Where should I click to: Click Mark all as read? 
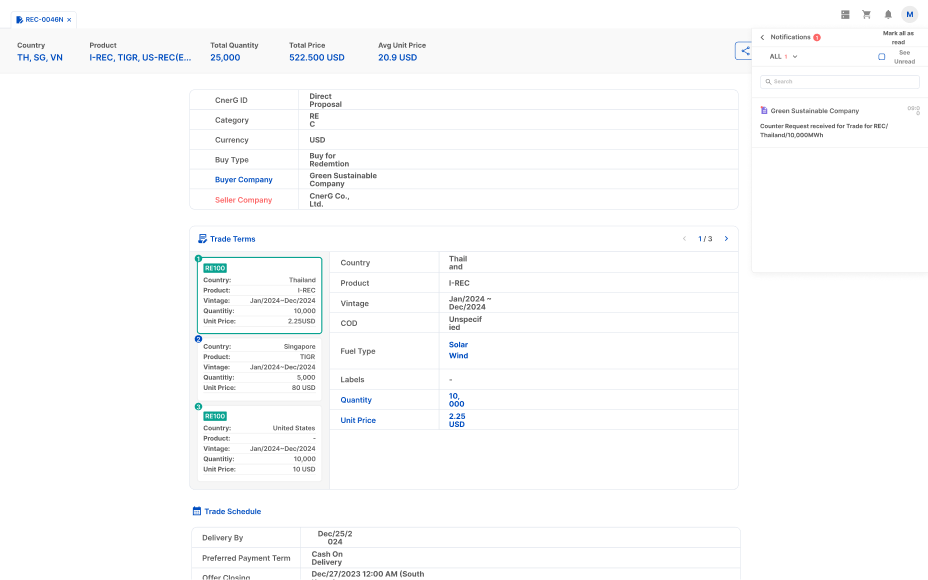coord(897,37)
